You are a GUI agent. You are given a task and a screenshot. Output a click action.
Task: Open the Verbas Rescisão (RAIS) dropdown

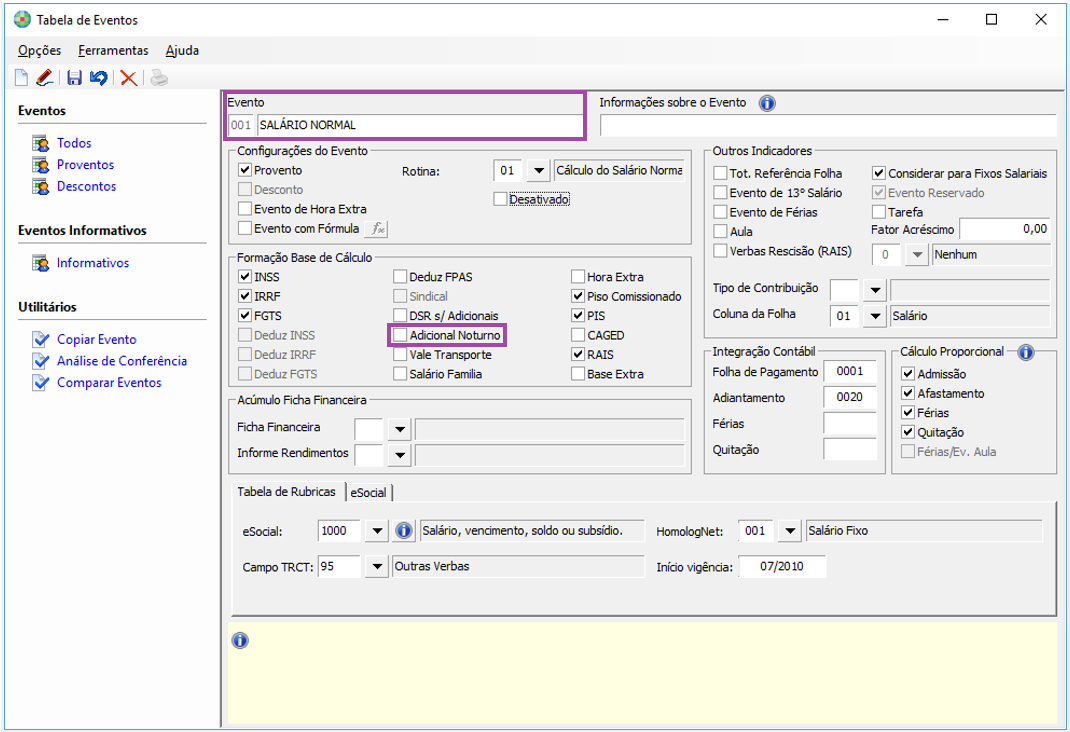click(917, 255)
